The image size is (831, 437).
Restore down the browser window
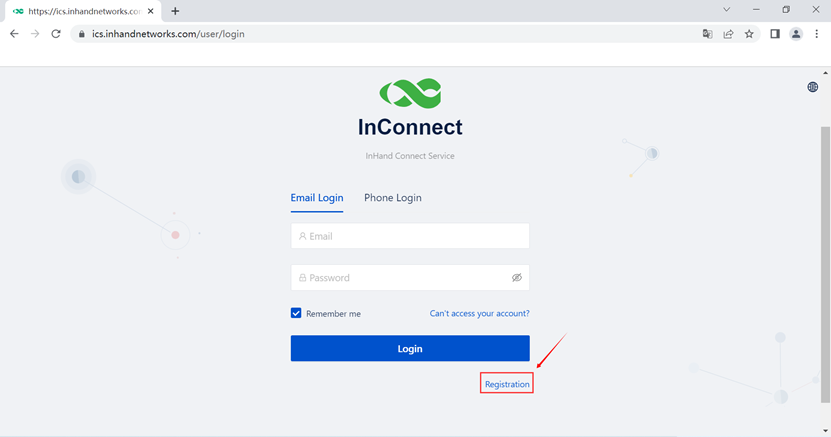786,10
